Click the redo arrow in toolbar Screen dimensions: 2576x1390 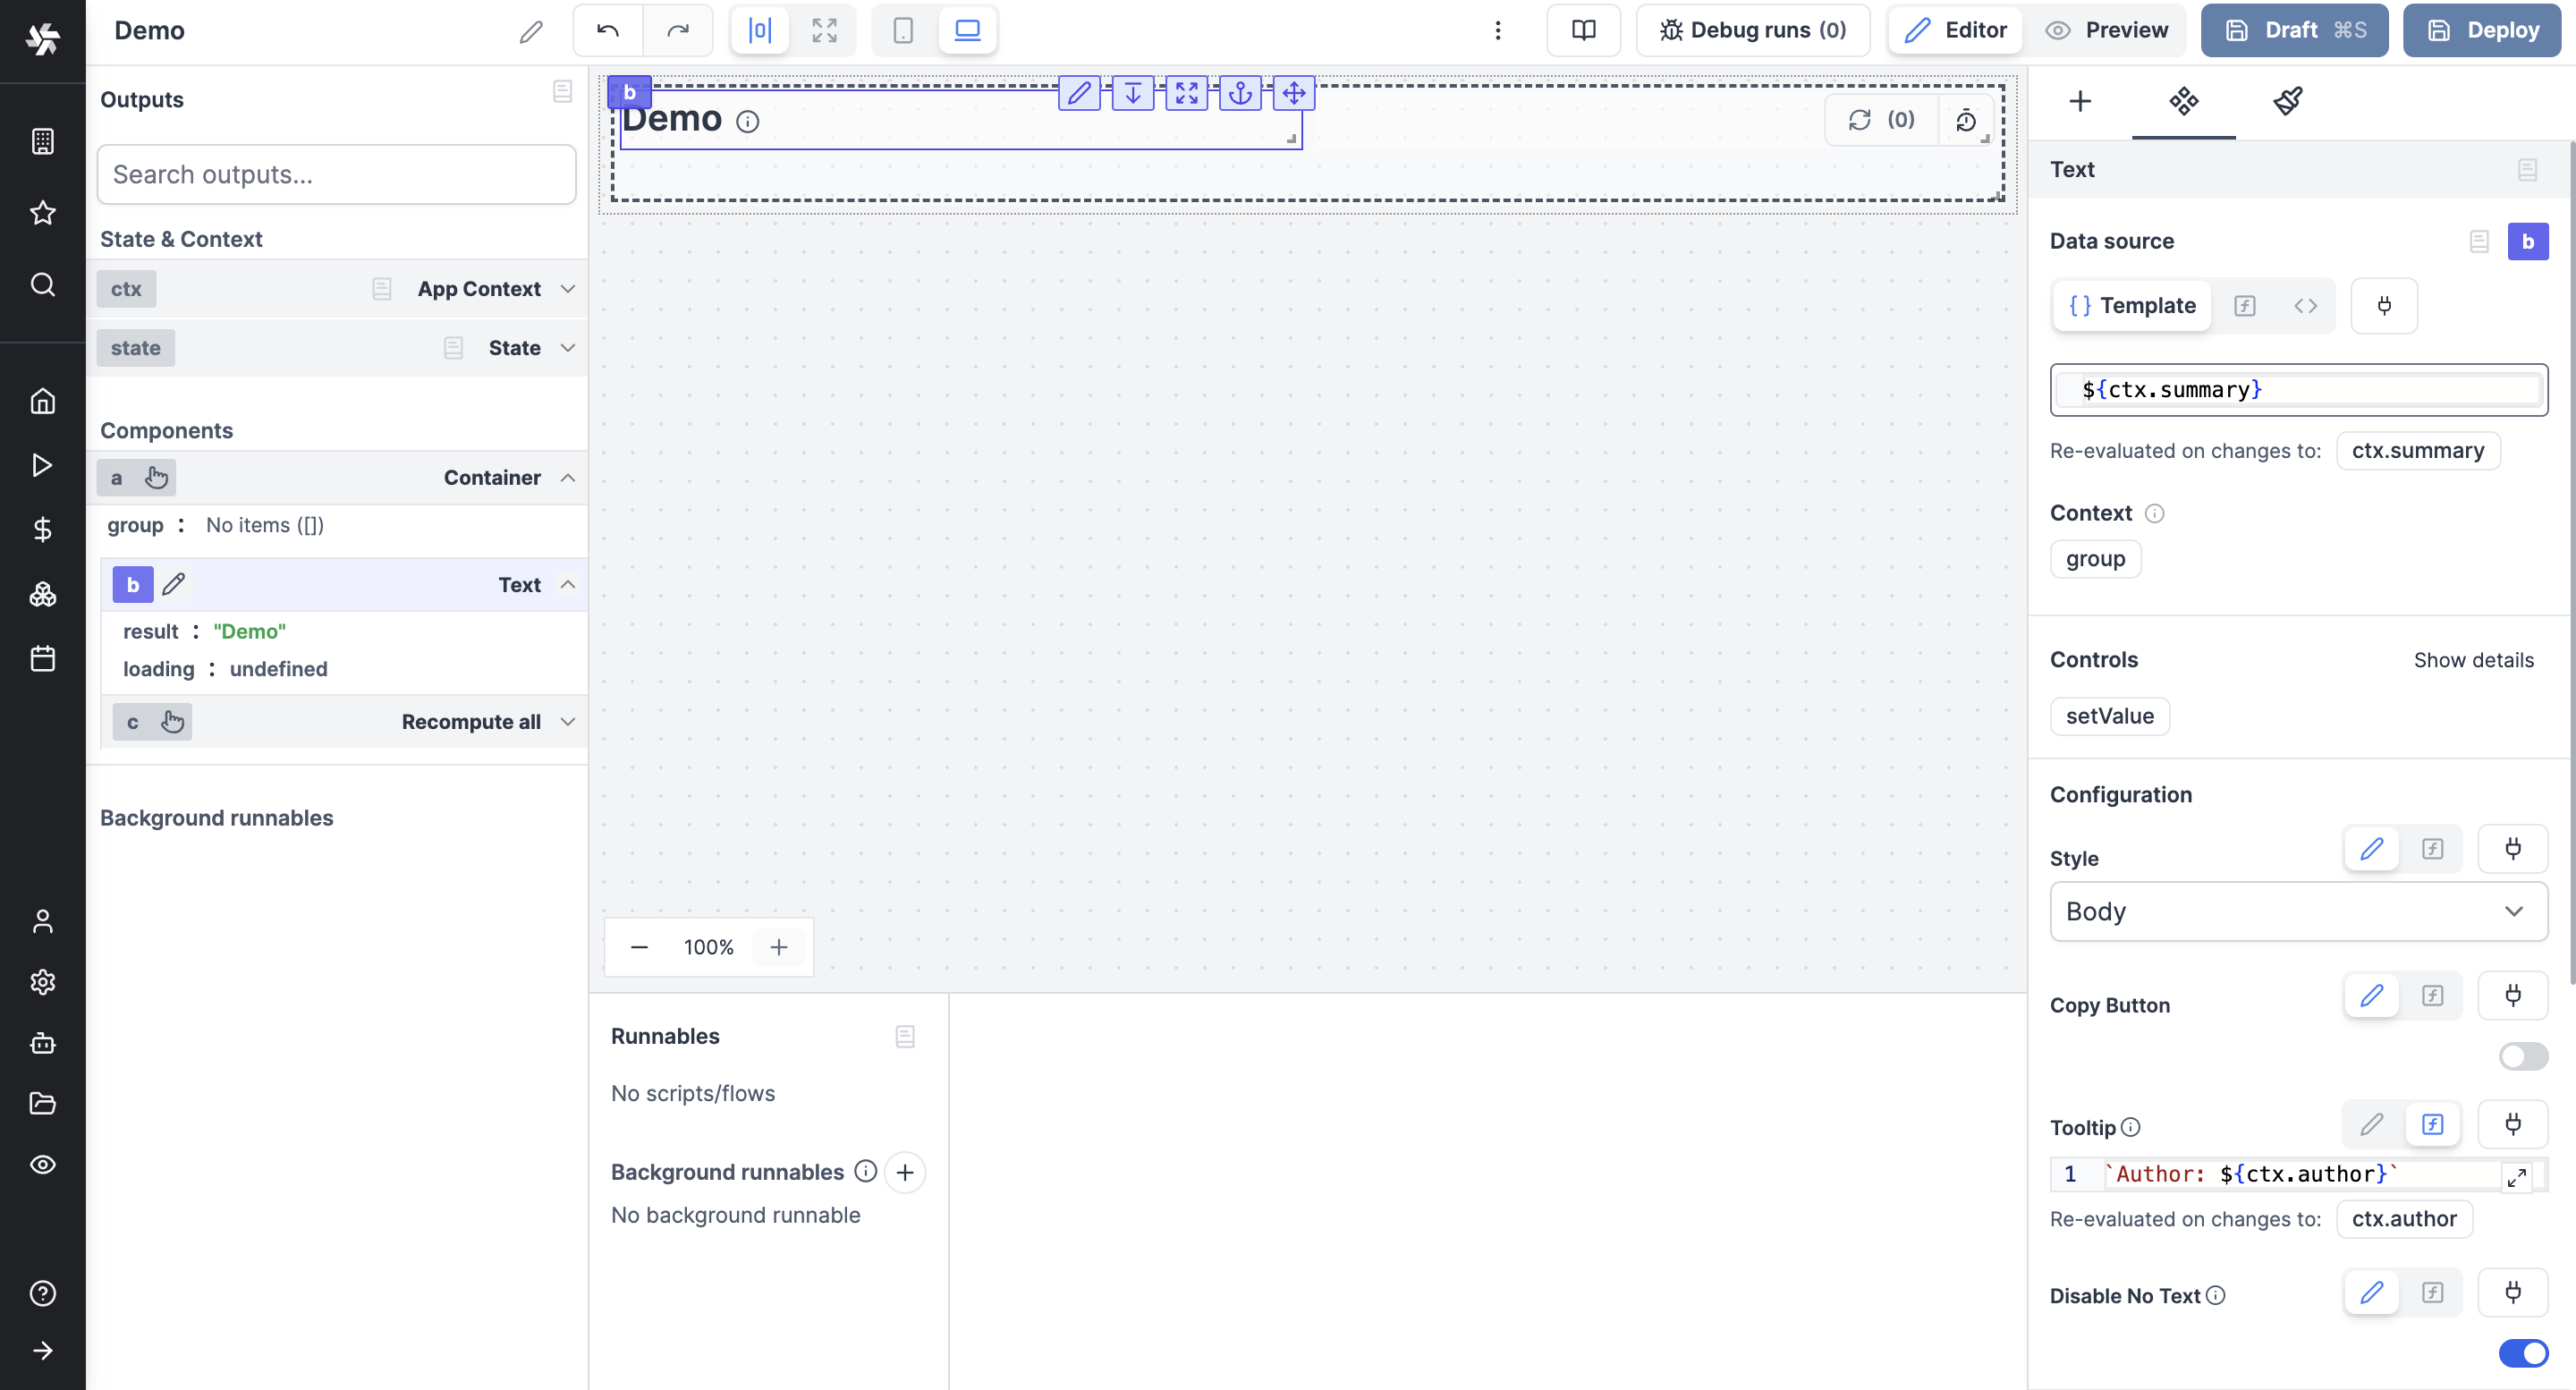pos(678,30)
